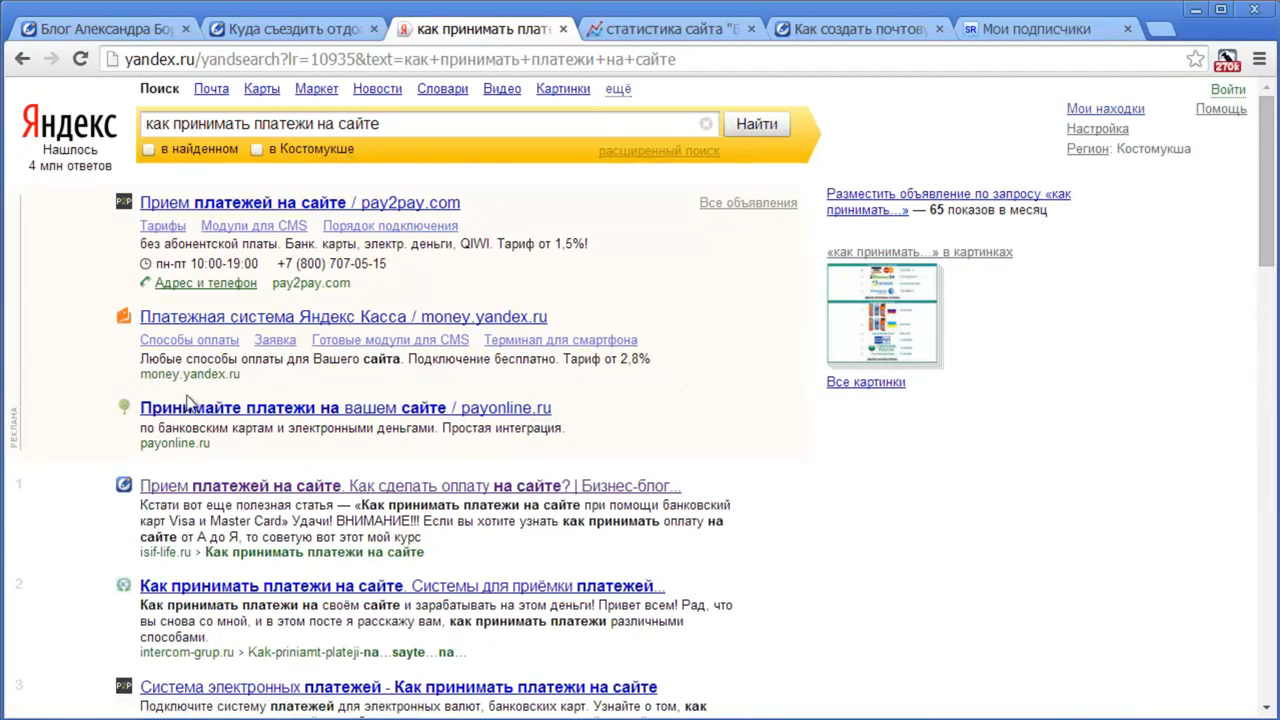
Task: Open the Картинки service link
Action: (x=563, y=89)
